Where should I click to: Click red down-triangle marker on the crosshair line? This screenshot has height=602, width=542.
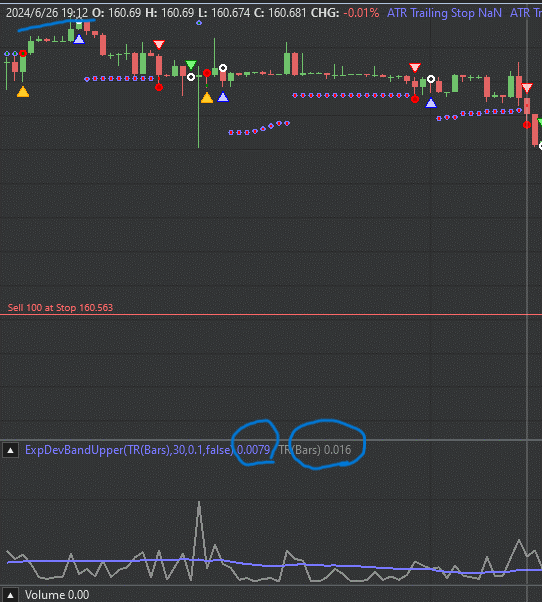(x=527, y=88)
